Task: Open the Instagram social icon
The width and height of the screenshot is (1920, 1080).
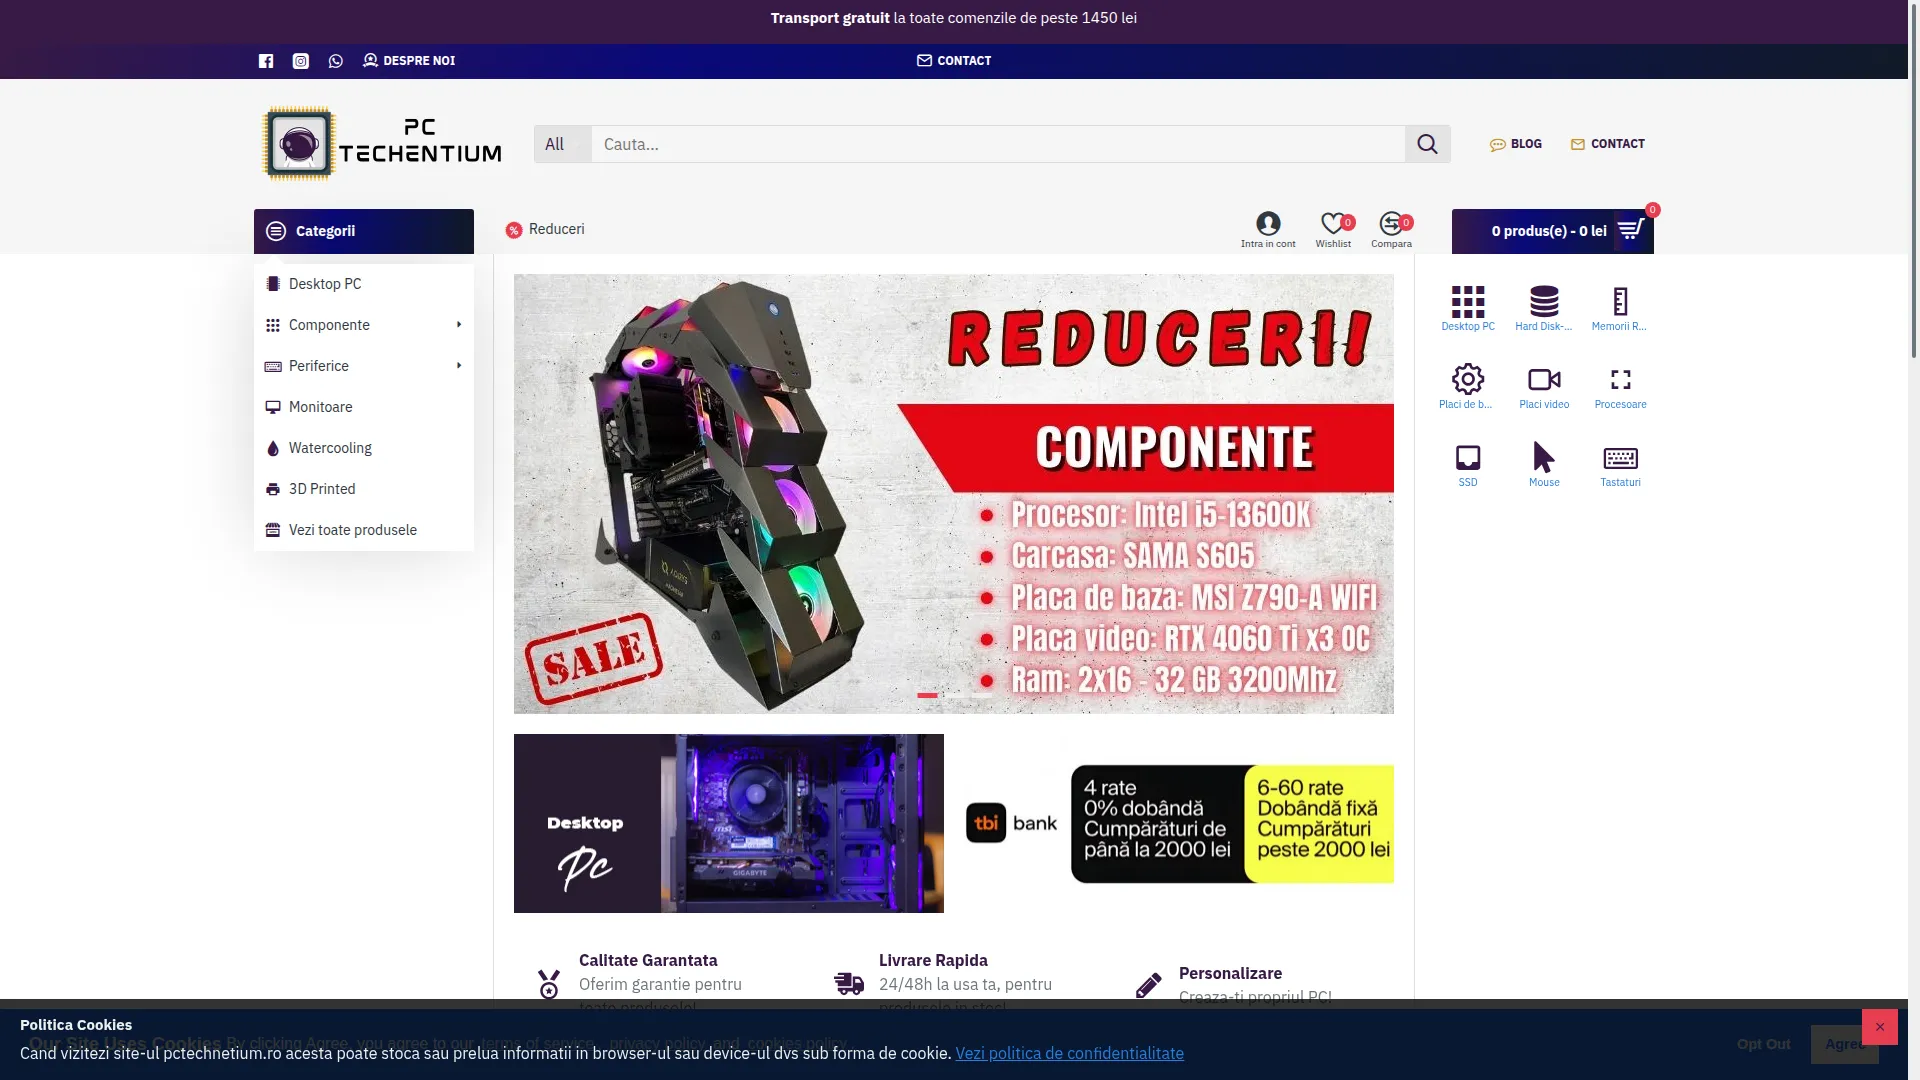Action: point(301,61)
